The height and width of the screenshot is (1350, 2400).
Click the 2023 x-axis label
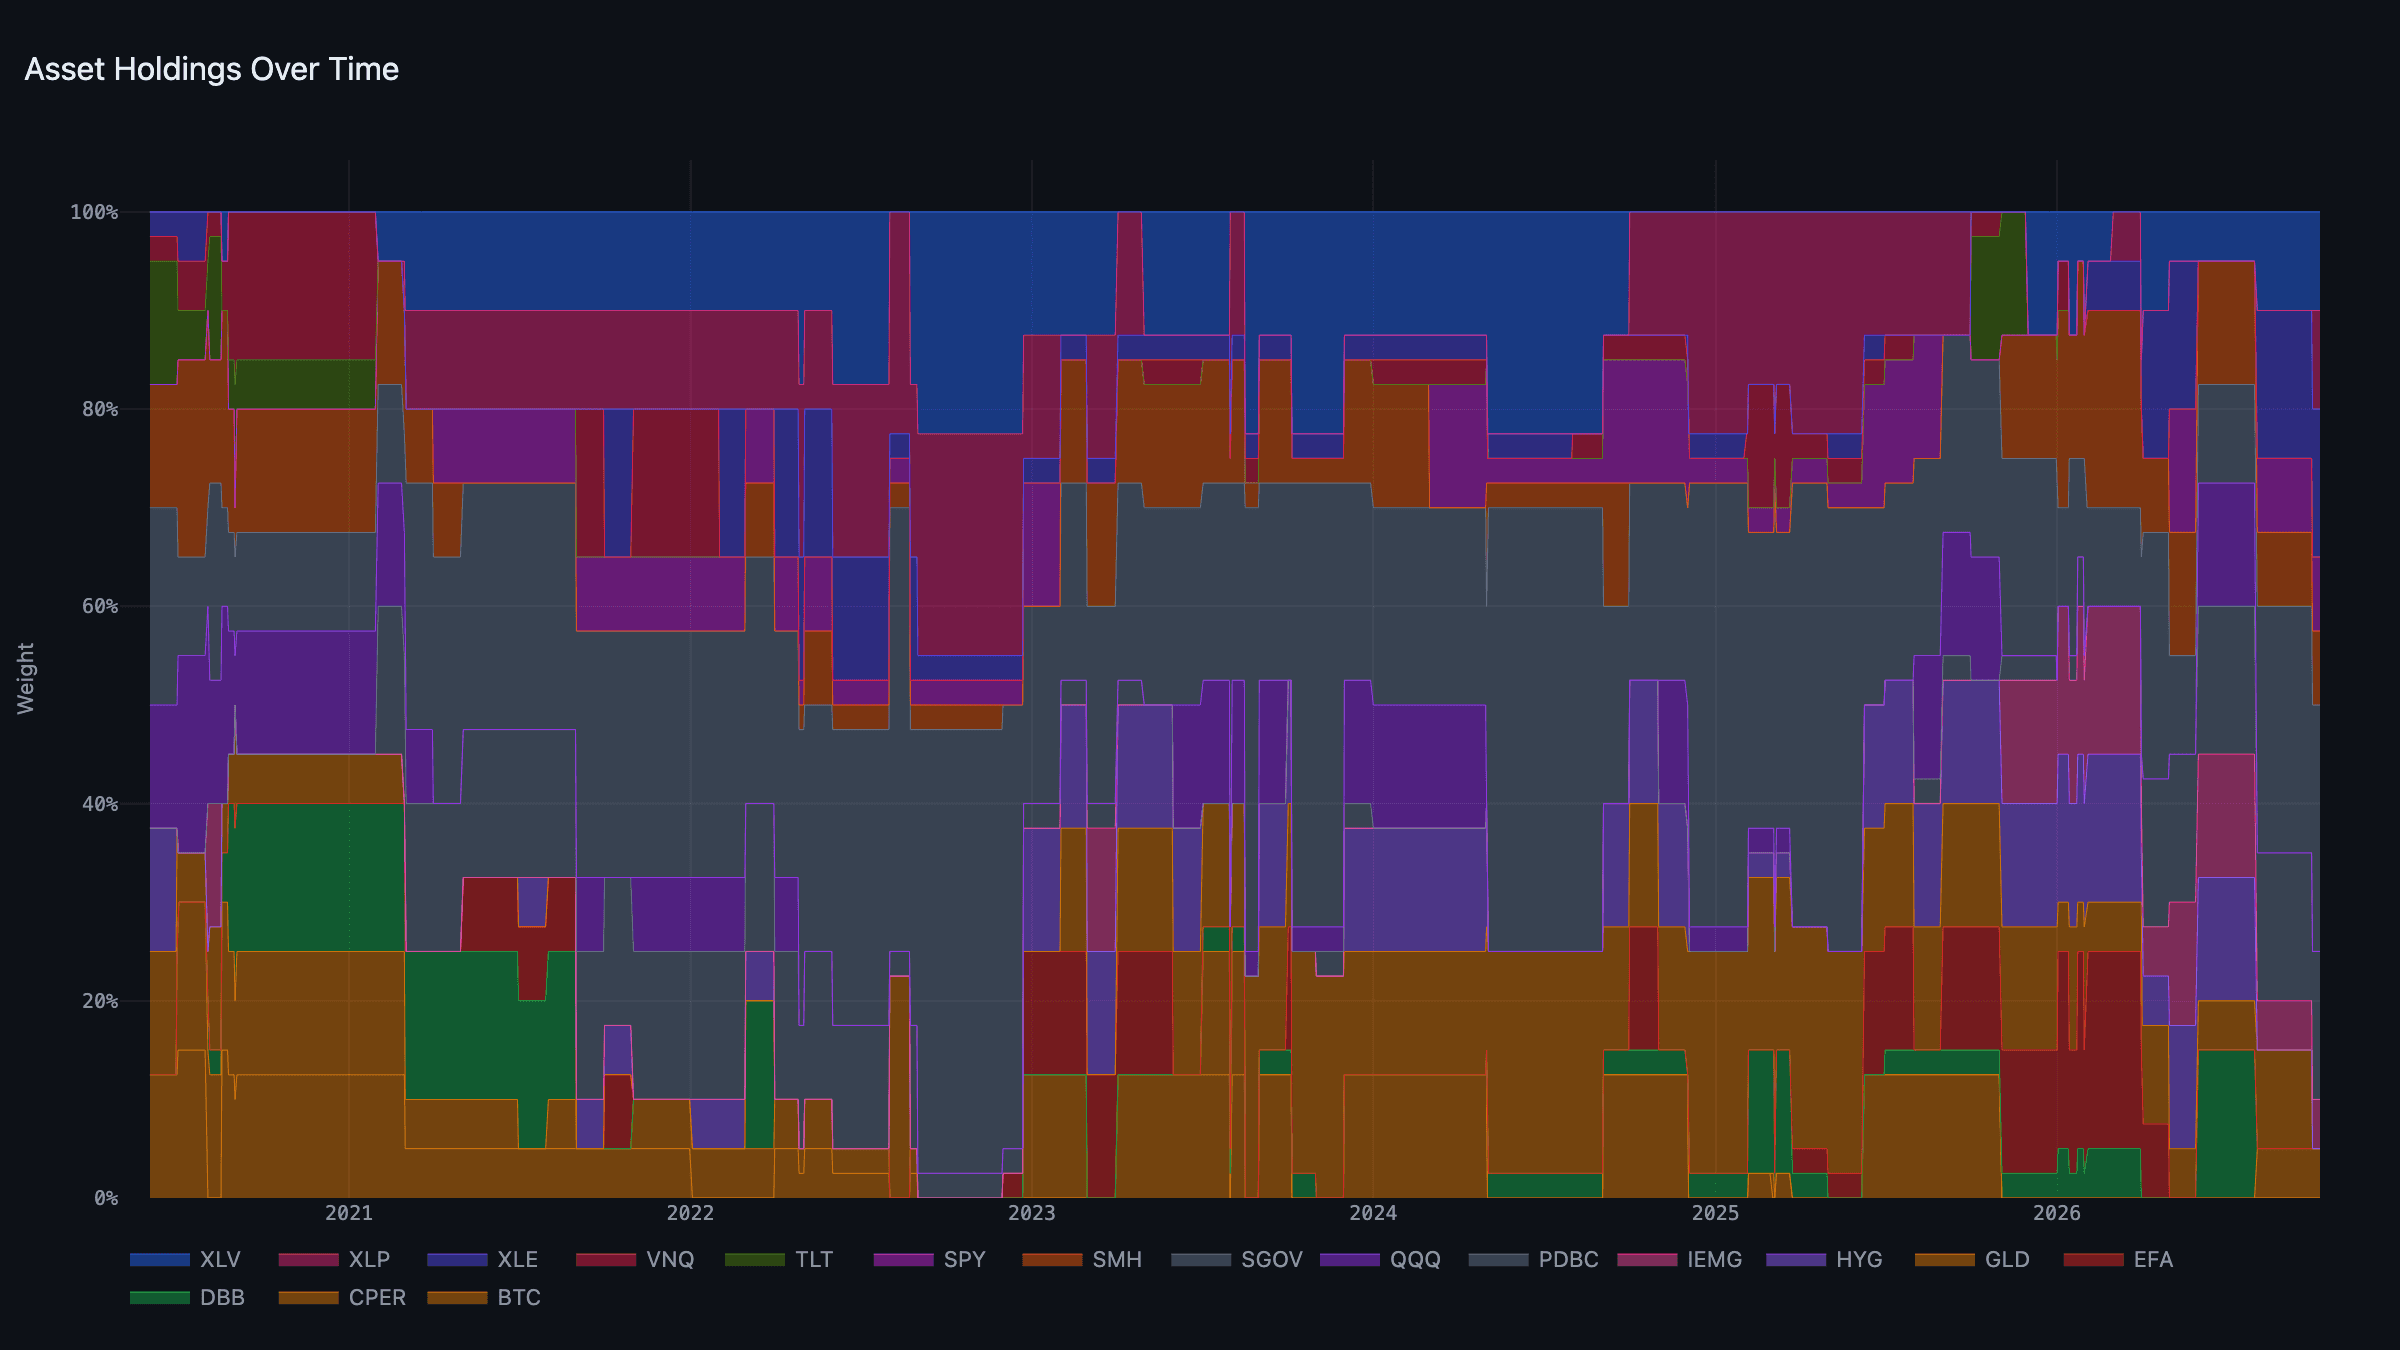[x=1032, y=1213]
